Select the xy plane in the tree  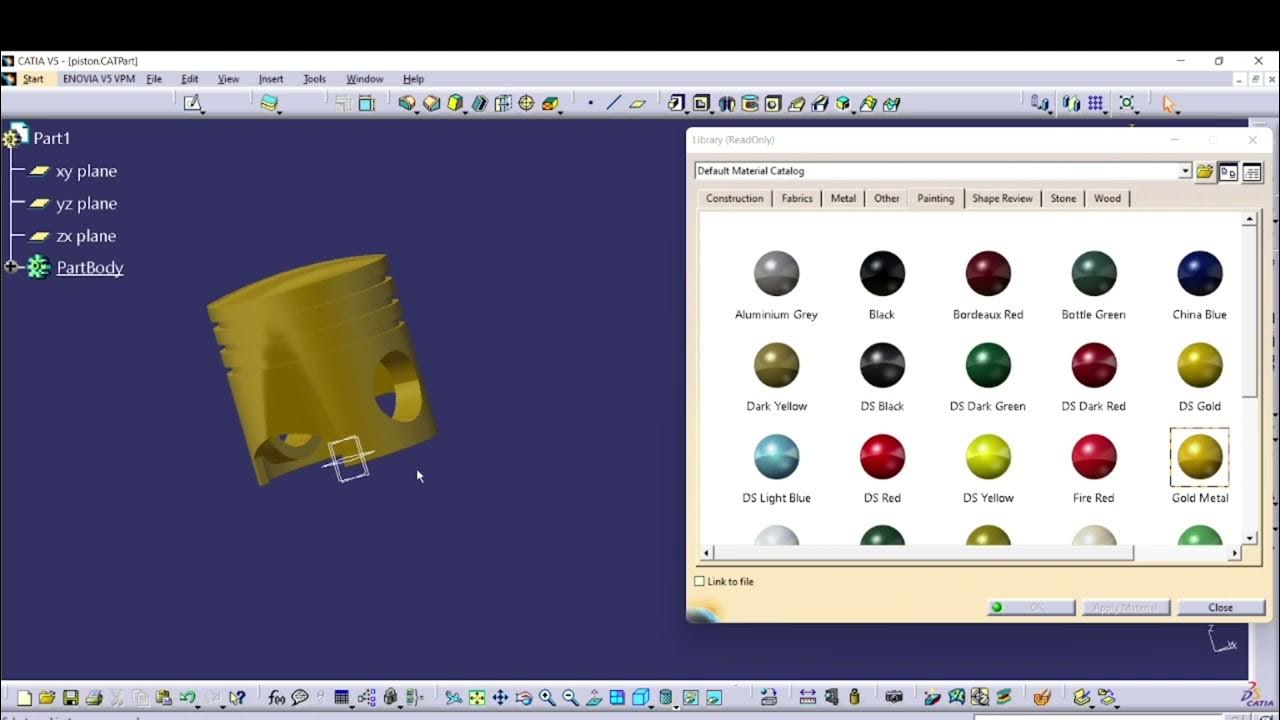(86, 171)
